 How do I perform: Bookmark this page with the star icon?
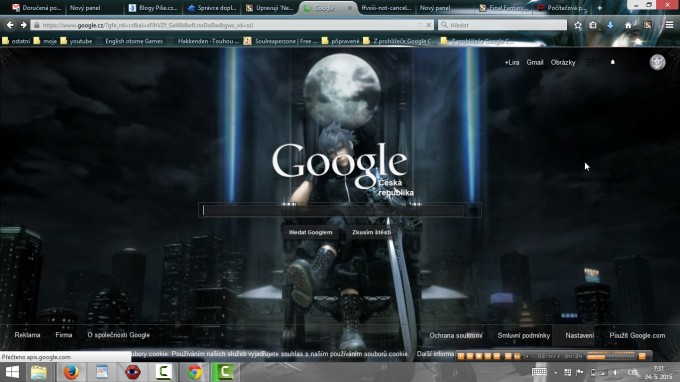(578, 25)
